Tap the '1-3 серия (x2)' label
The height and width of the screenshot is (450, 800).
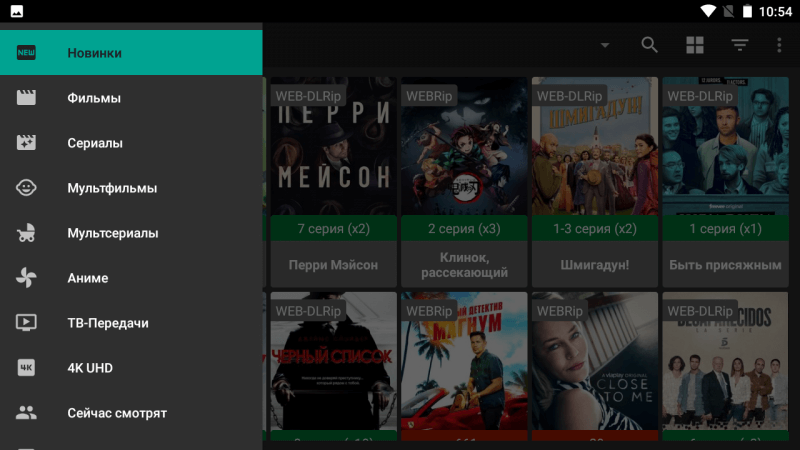coord(594,228)
